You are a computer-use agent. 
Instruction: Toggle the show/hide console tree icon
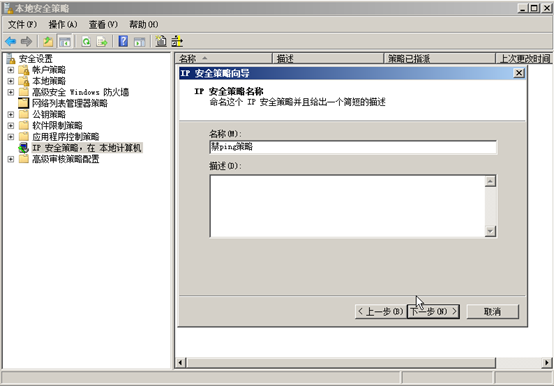[x=65, y=42]
